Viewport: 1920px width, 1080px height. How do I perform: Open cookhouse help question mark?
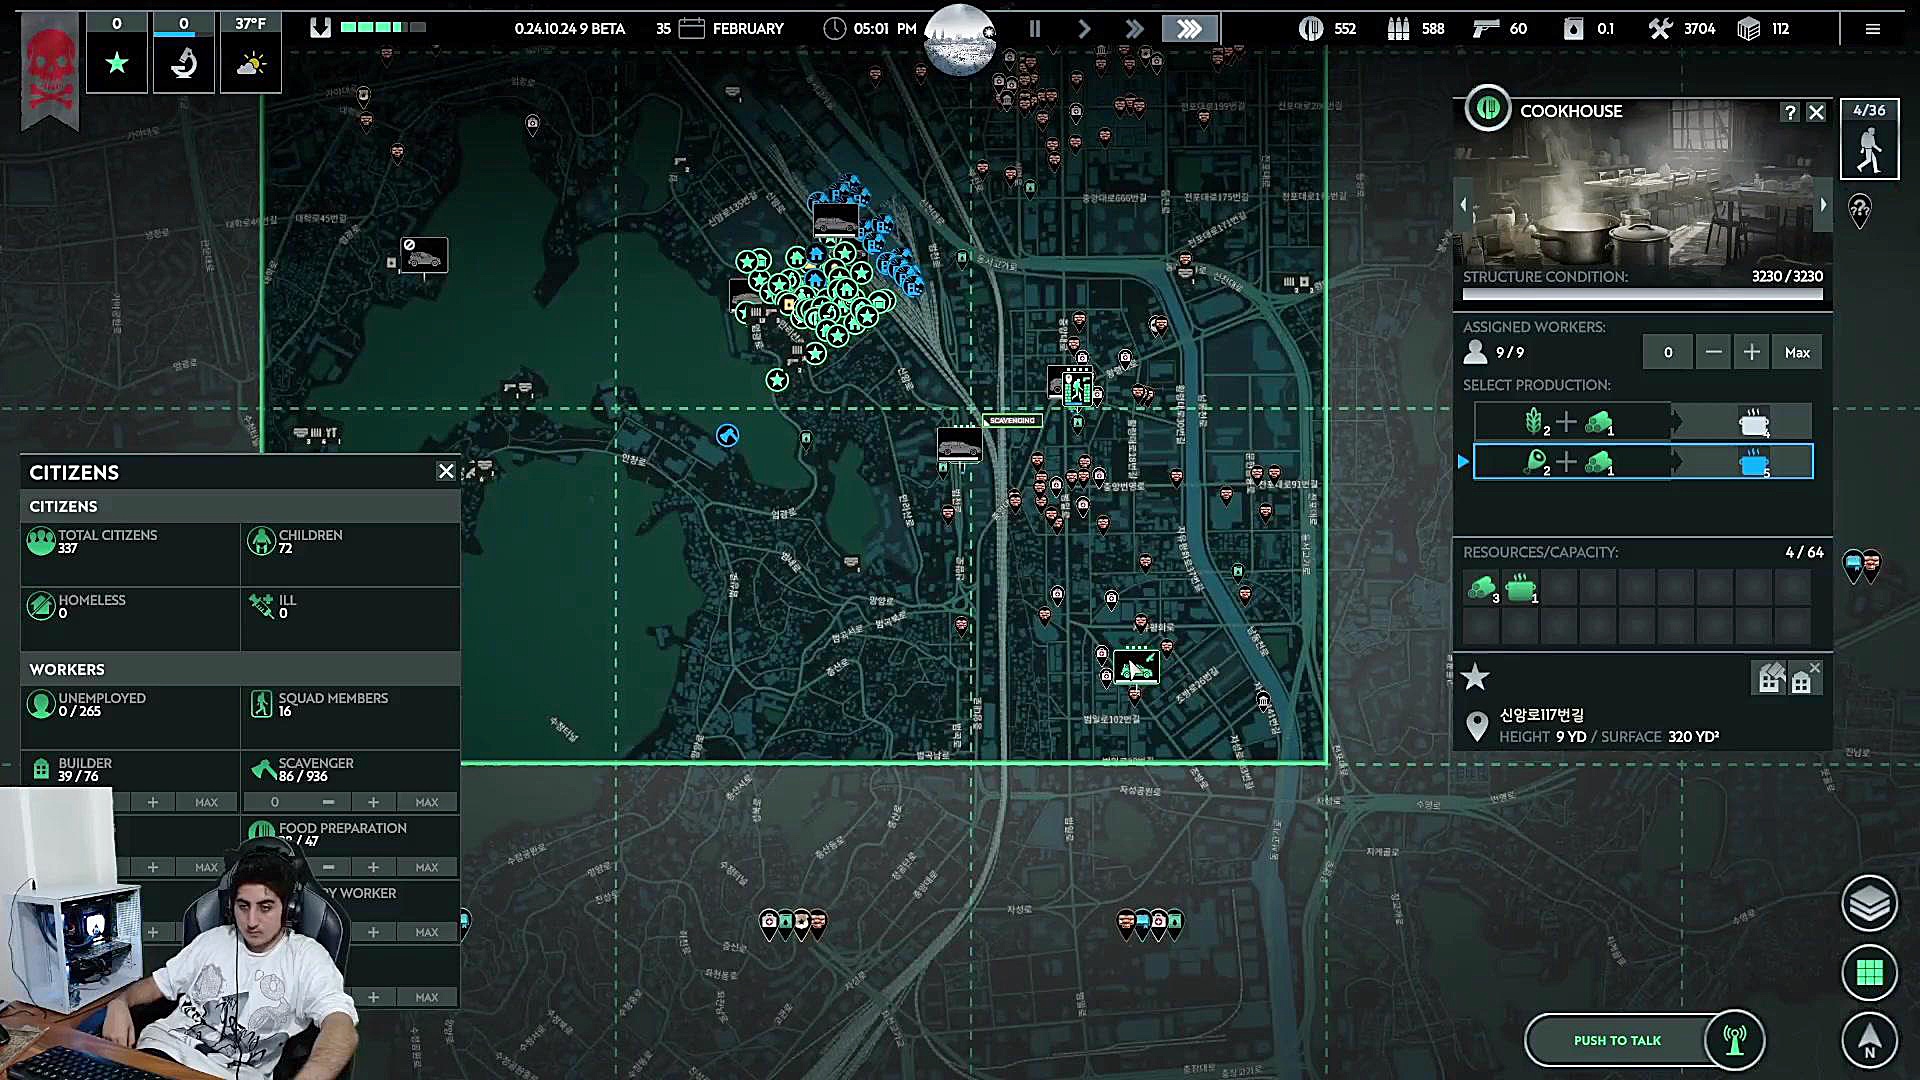coord(1790,112)
